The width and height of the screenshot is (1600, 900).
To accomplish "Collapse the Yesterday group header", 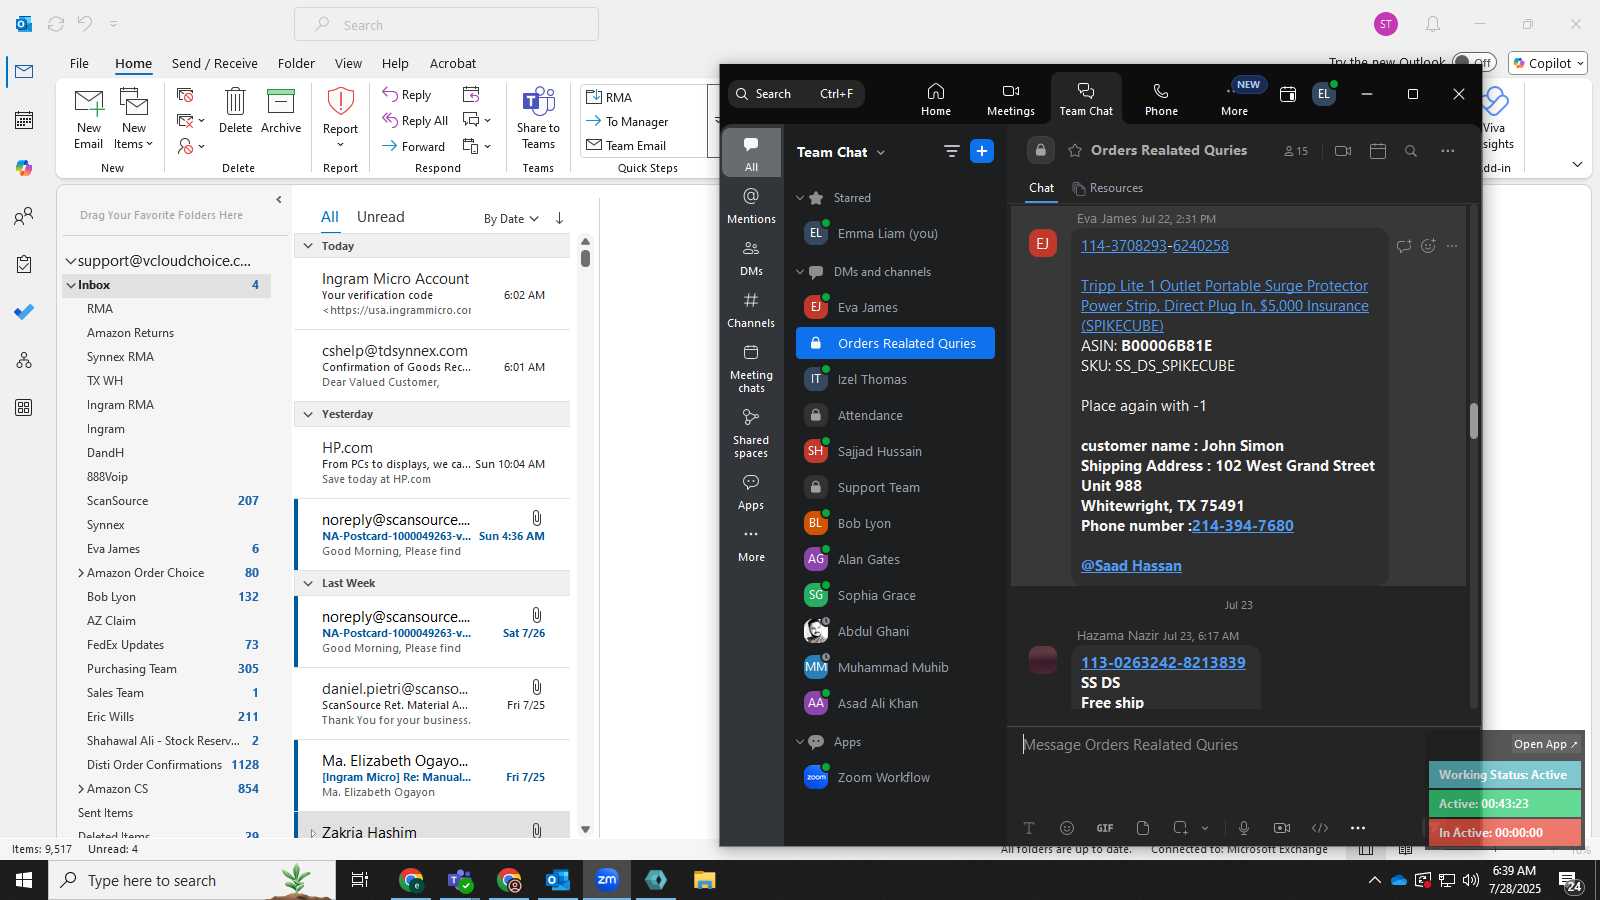I will [308, 414].
